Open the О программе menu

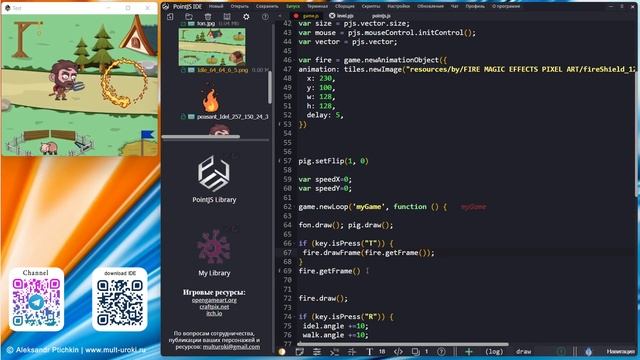(x=506, y=6)
